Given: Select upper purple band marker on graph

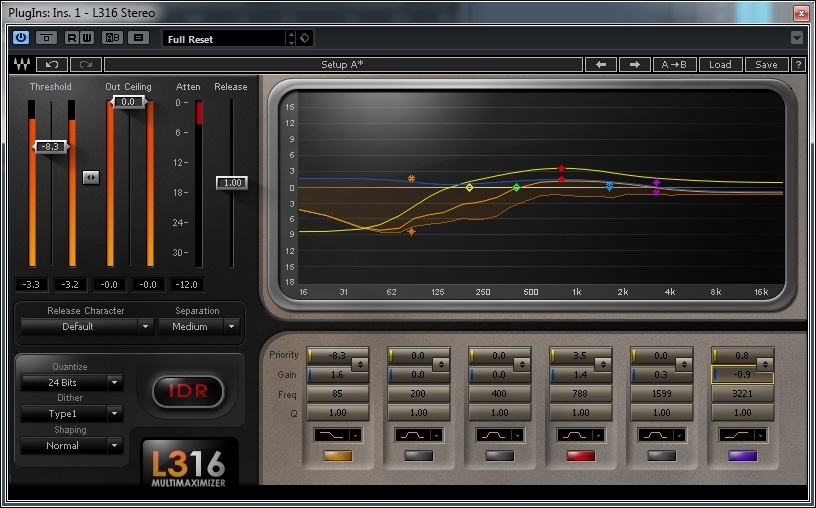Looking at the screenshot, I should [x=656, y=183].
